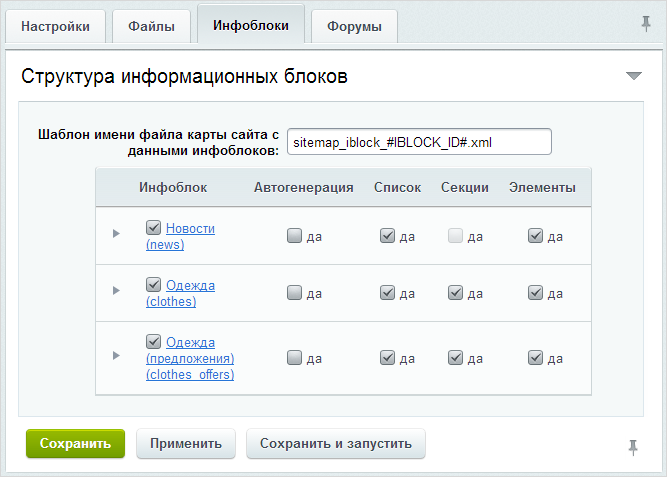667x477 pixels.
Task: Click the sitemap file name template field
Action: 419,142
